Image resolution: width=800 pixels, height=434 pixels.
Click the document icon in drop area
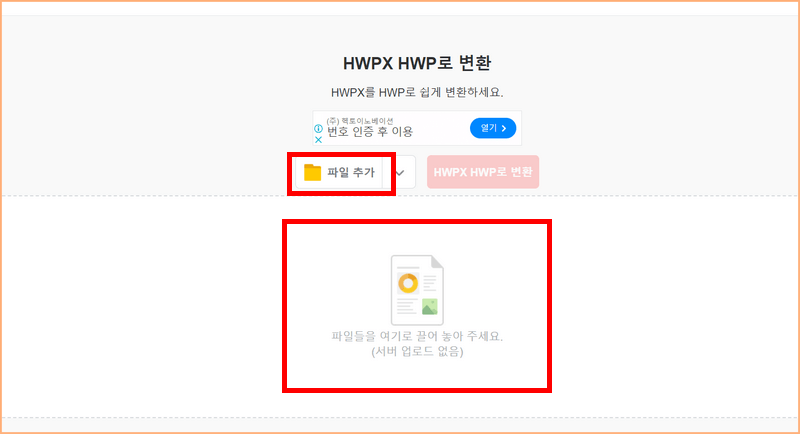click(417, 290)
